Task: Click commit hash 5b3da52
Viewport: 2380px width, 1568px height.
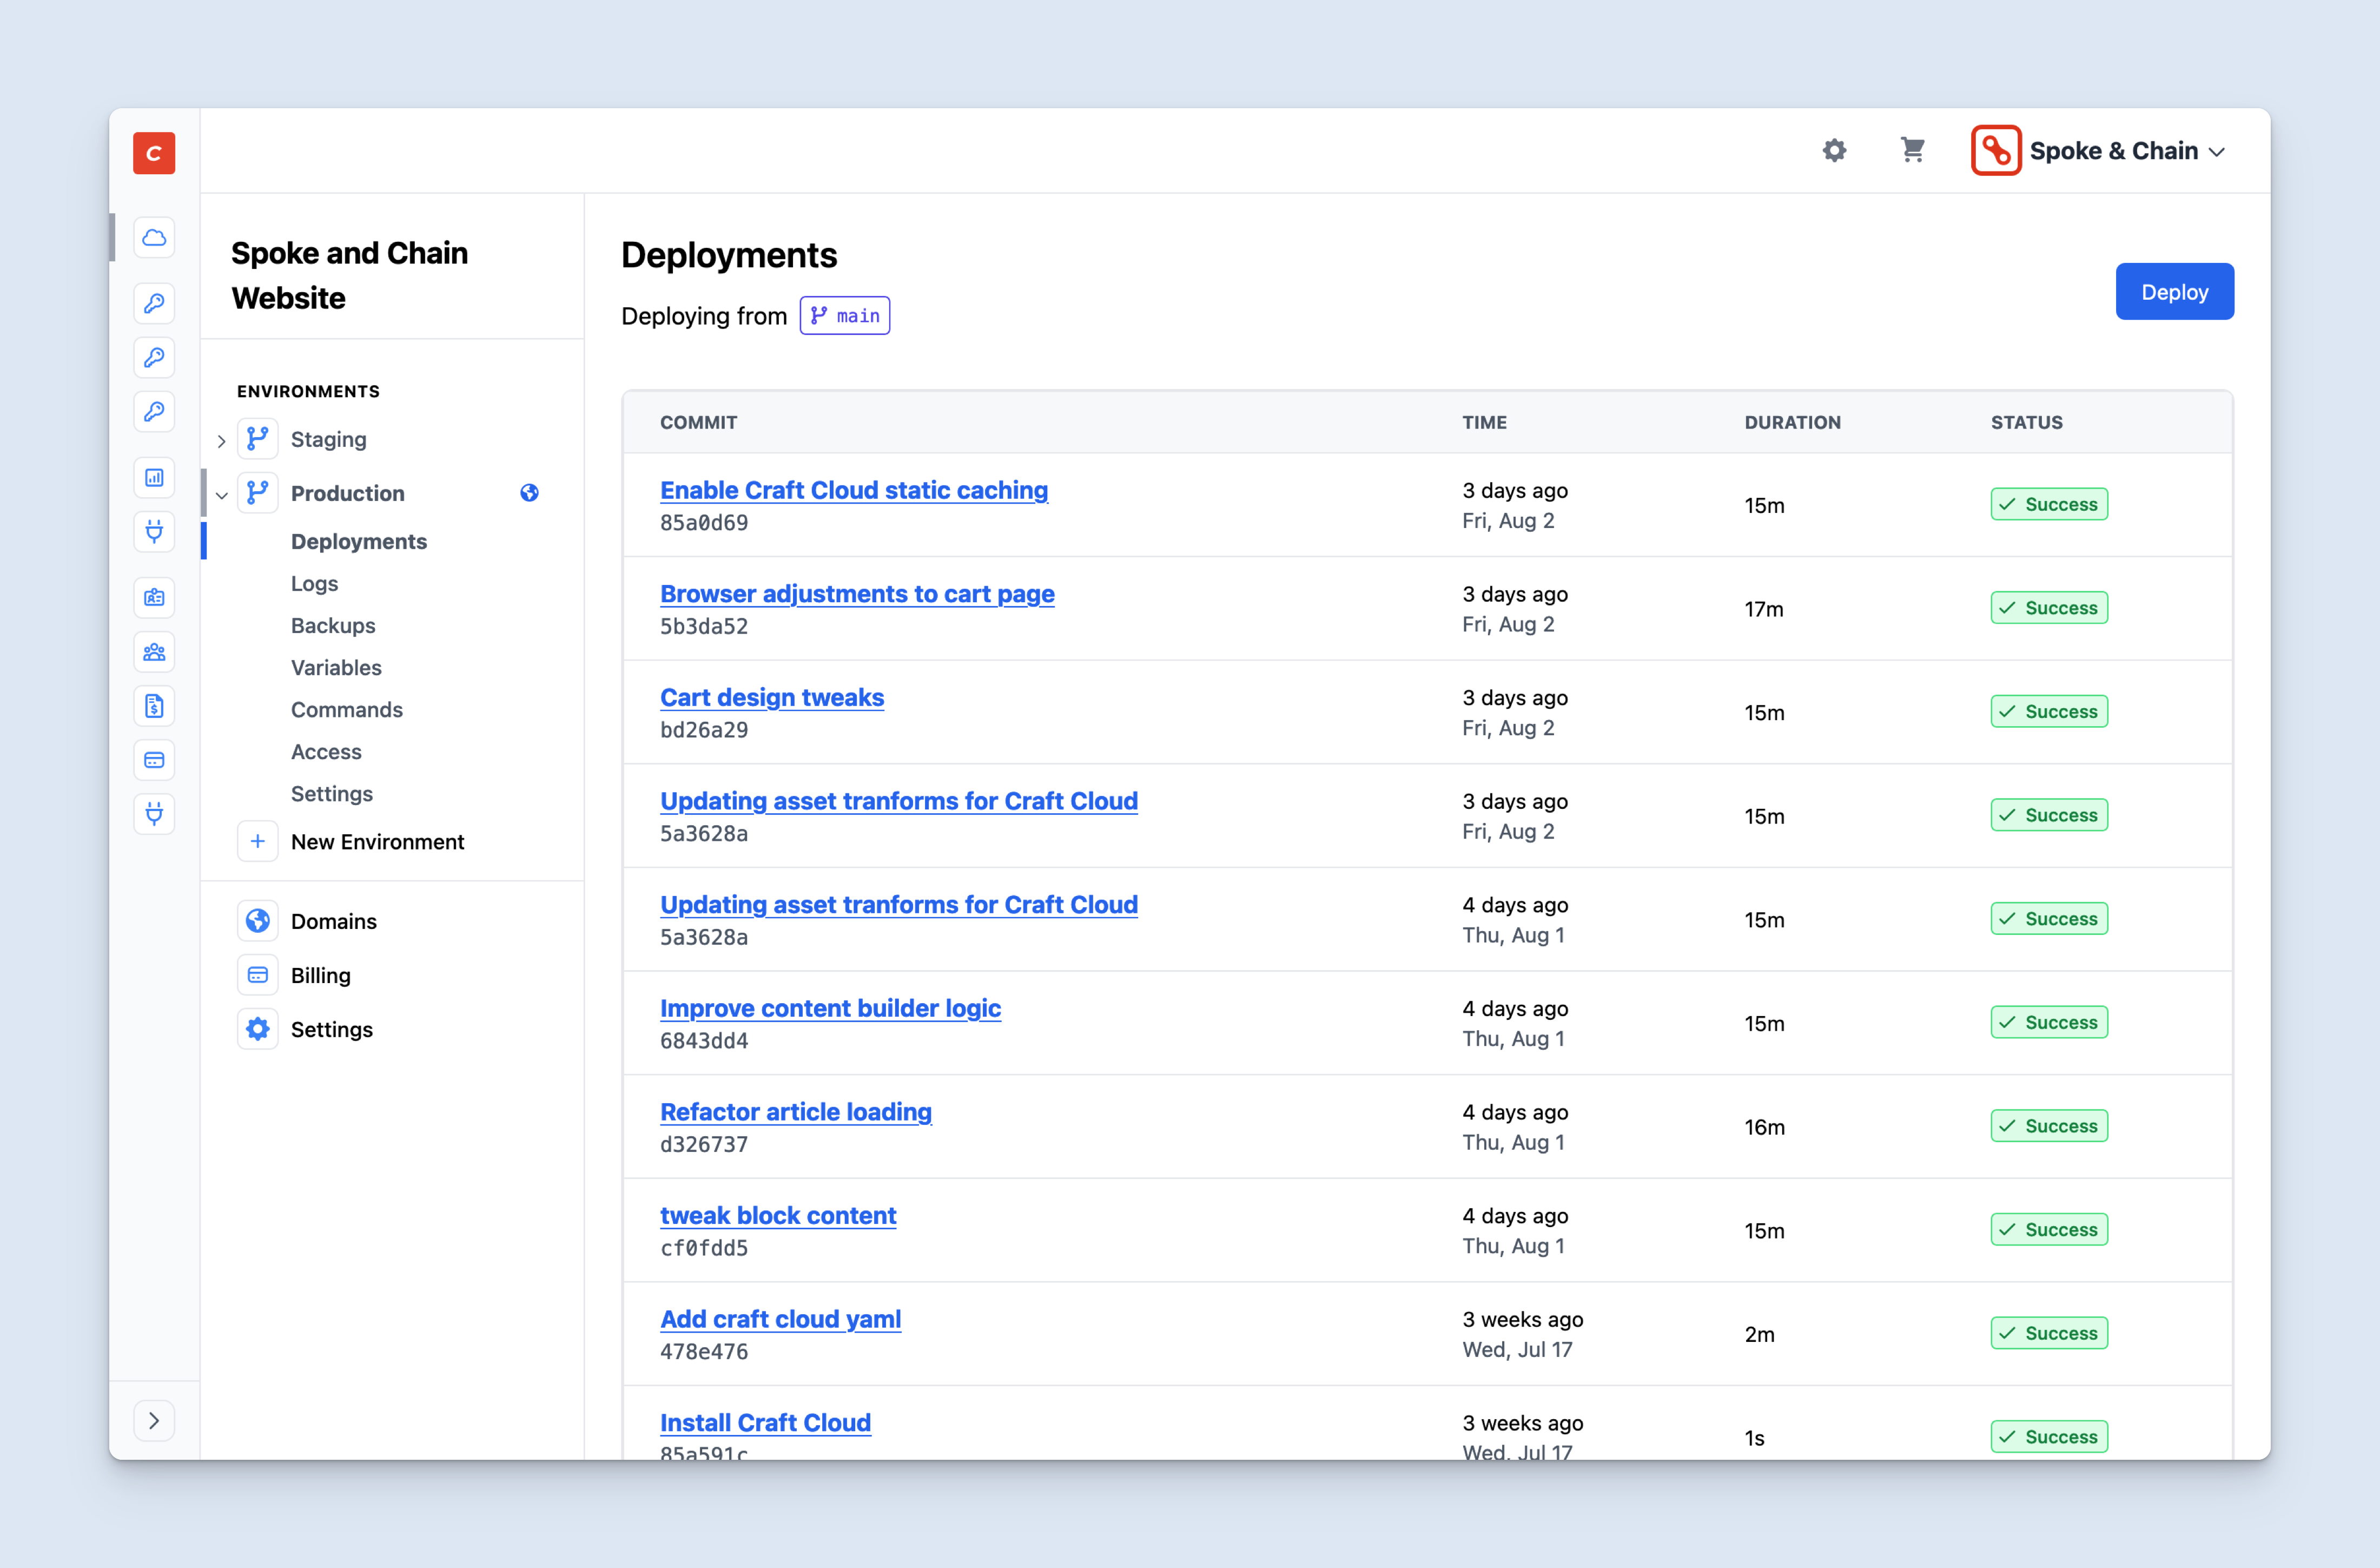Action: tap(704, 627)
